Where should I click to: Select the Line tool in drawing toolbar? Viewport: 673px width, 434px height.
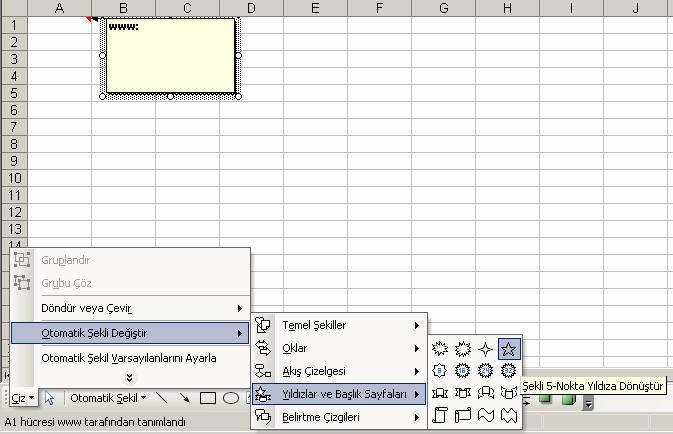tap(162, 398)
